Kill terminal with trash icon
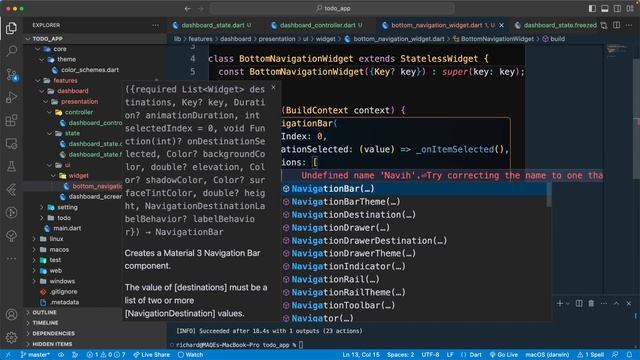Image resolution: width=640 pixels, height=360 pixels. click(x=591, y=303)
